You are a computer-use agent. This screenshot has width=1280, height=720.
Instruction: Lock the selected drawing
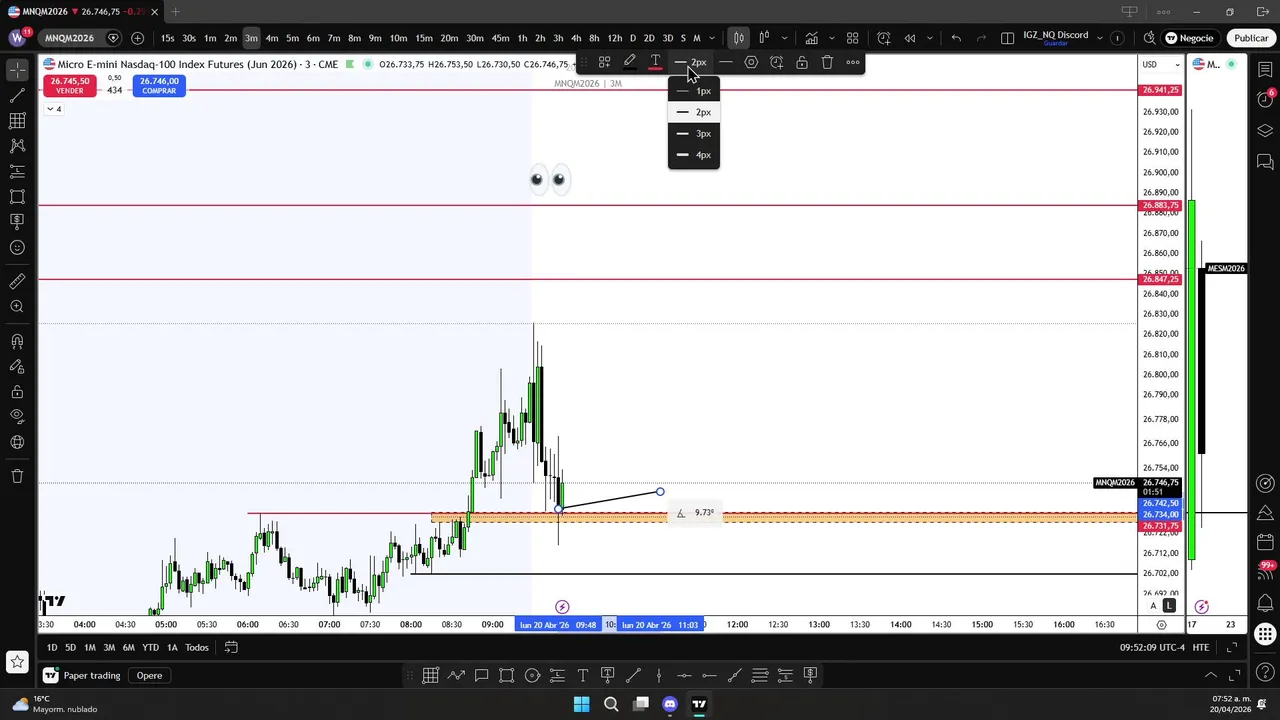pyautogui.click(x=802, y=62)
